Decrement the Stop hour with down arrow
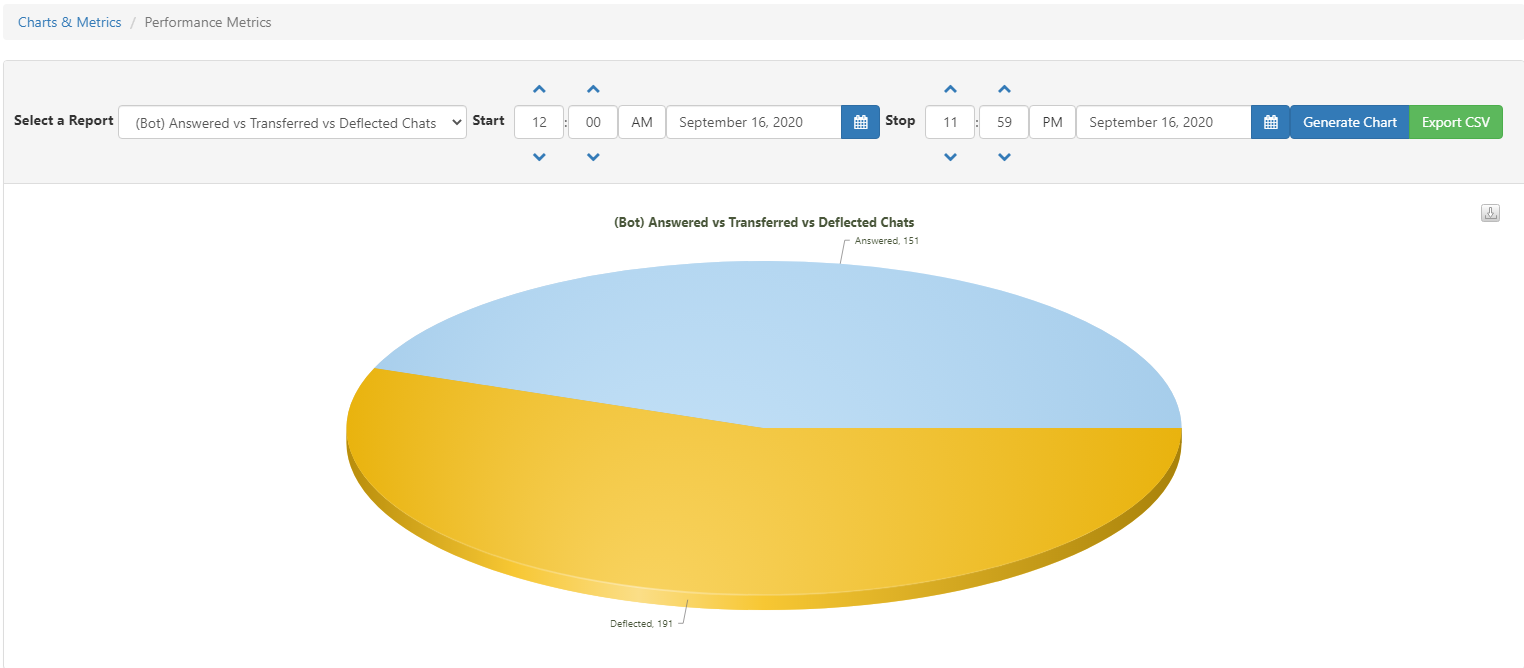The width and height of the screenshot is (1524, 668). click(x=950, y=156)
